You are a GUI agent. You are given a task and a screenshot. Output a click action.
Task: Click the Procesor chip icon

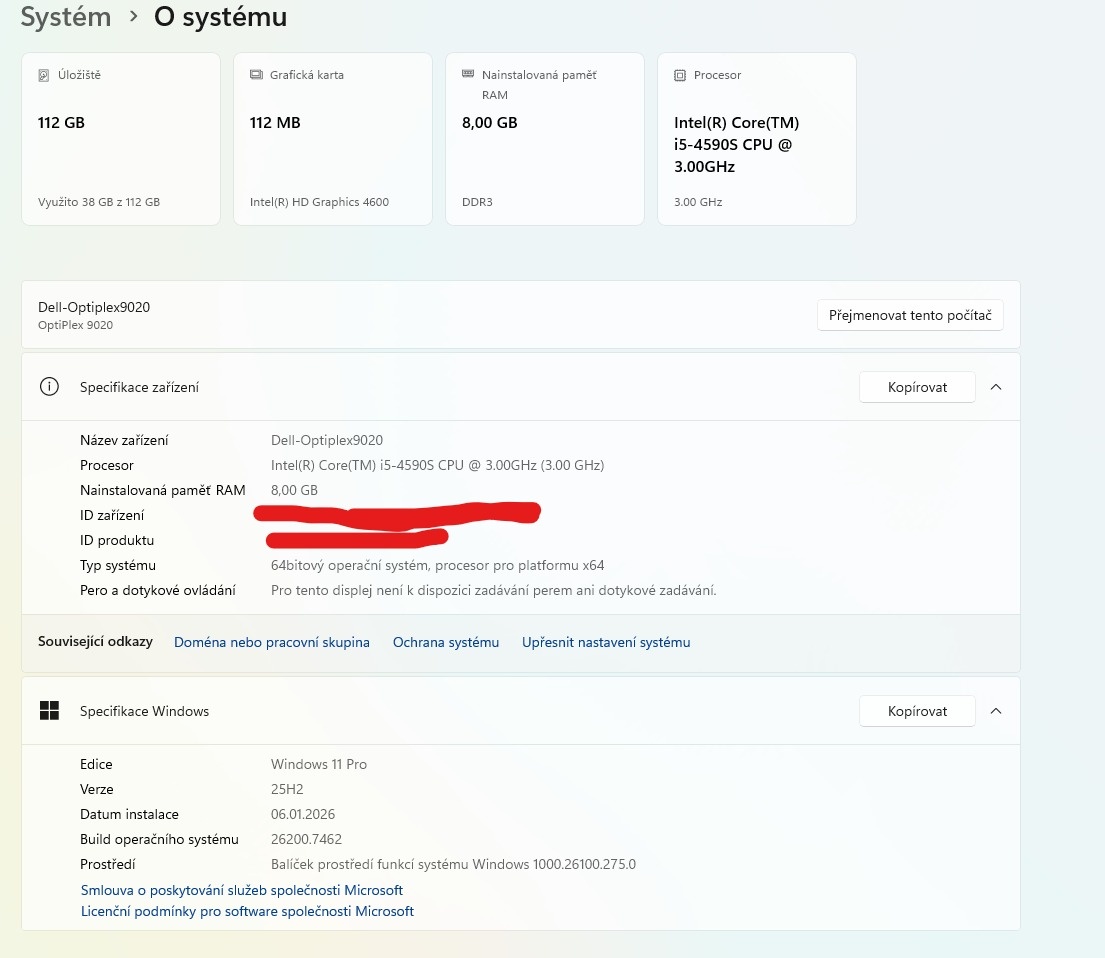[679, 75]
